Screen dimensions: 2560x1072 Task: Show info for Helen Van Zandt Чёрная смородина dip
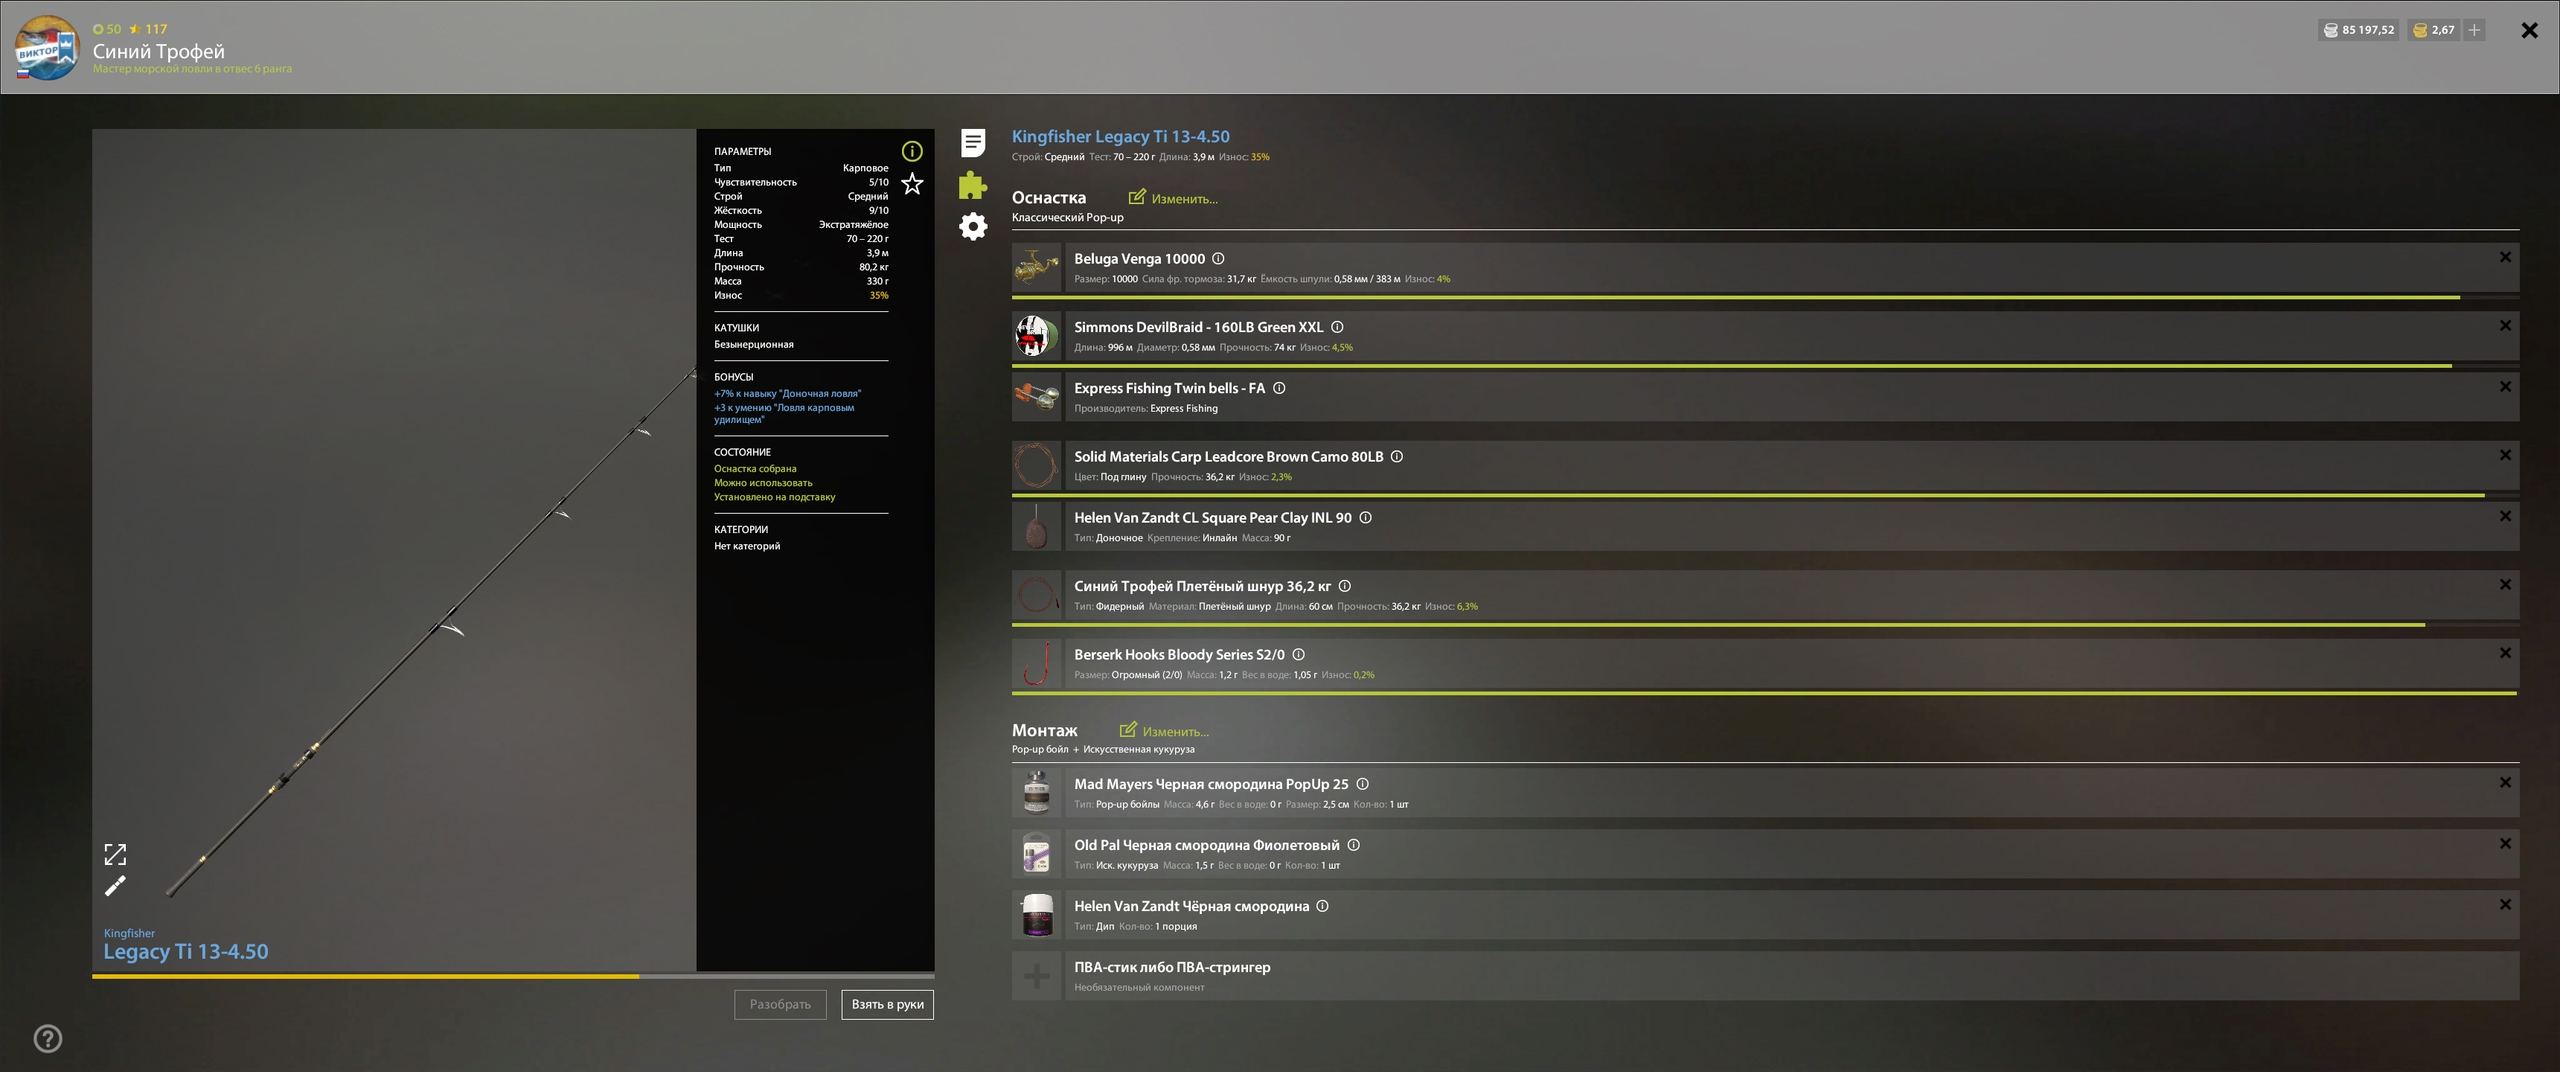click(1322, 906)
